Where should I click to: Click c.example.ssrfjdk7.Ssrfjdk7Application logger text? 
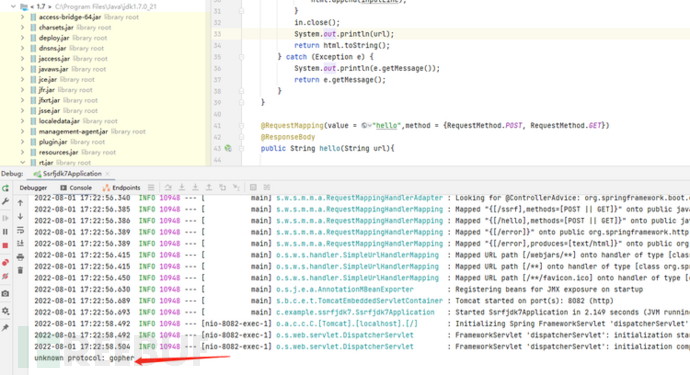pyautogui.click(x=355, y=312)
